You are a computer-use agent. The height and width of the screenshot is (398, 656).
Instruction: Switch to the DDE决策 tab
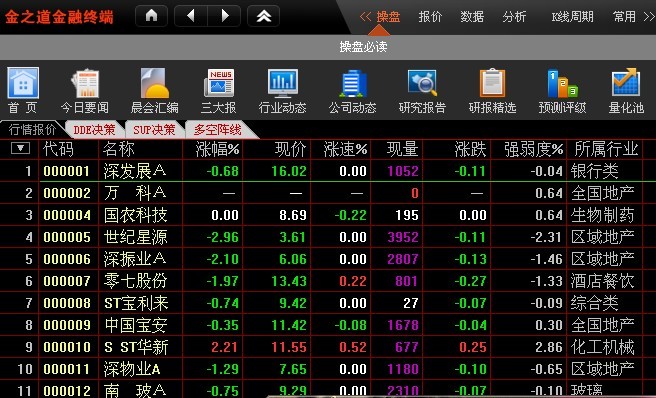click(94, 130)
